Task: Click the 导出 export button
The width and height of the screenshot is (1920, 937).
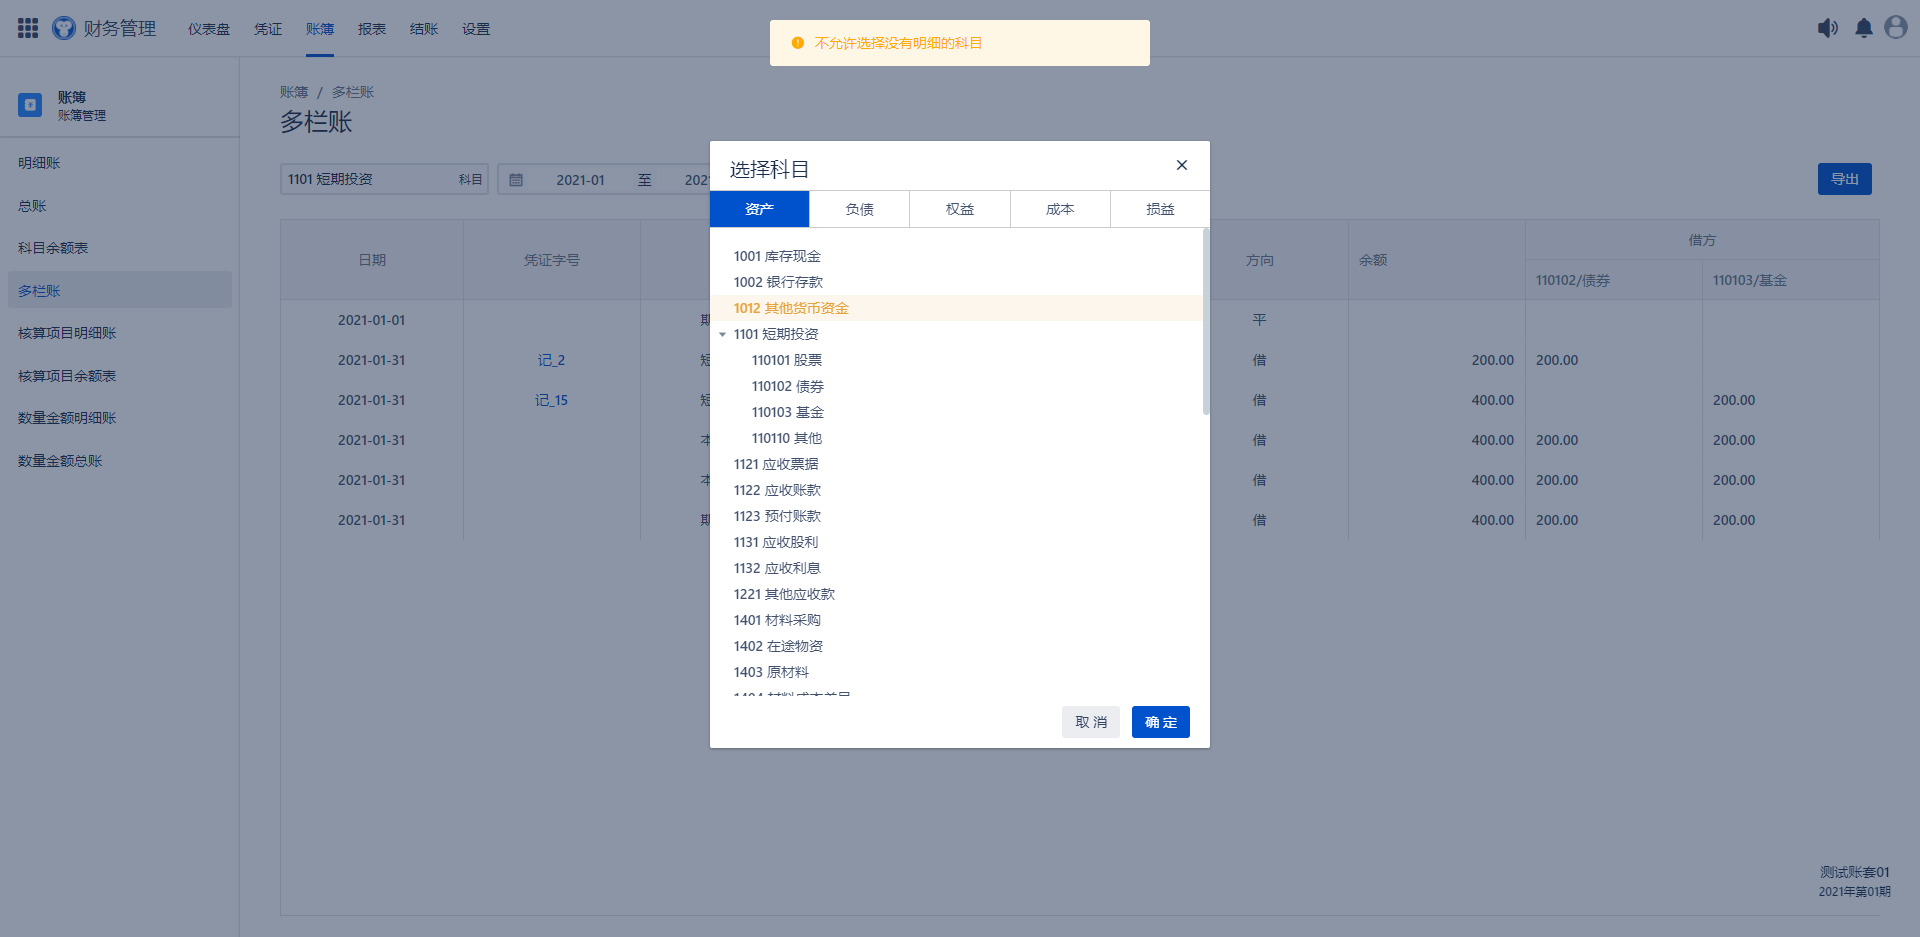Action: 1844,179
